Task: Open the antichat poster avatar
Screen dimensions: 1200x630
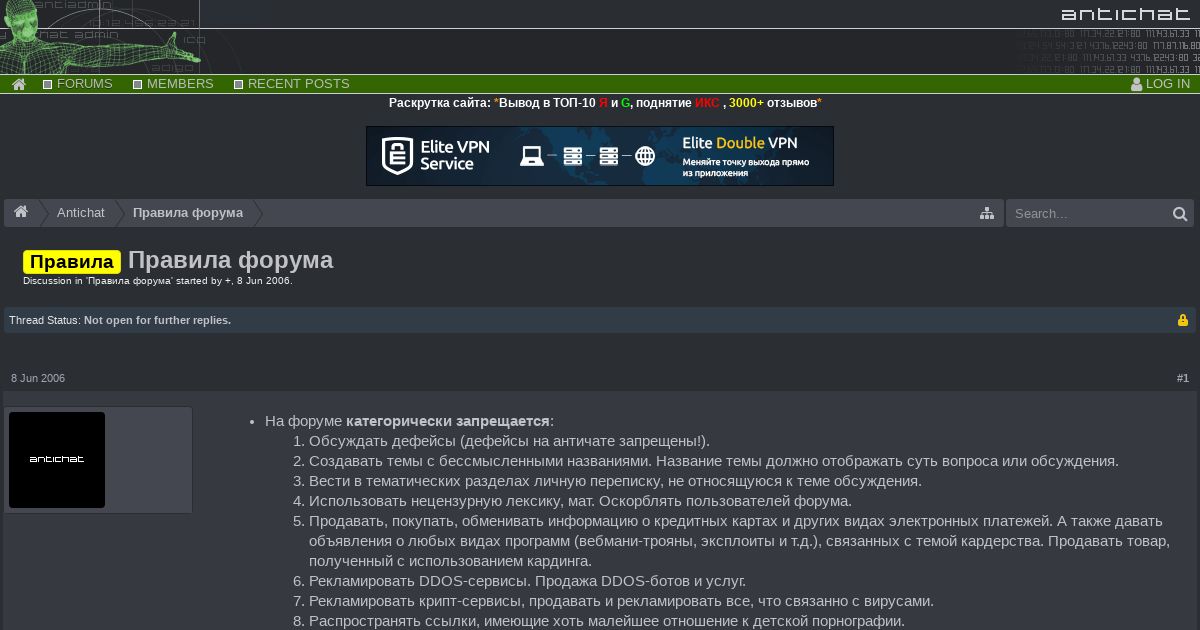Action: coord(57,460)
